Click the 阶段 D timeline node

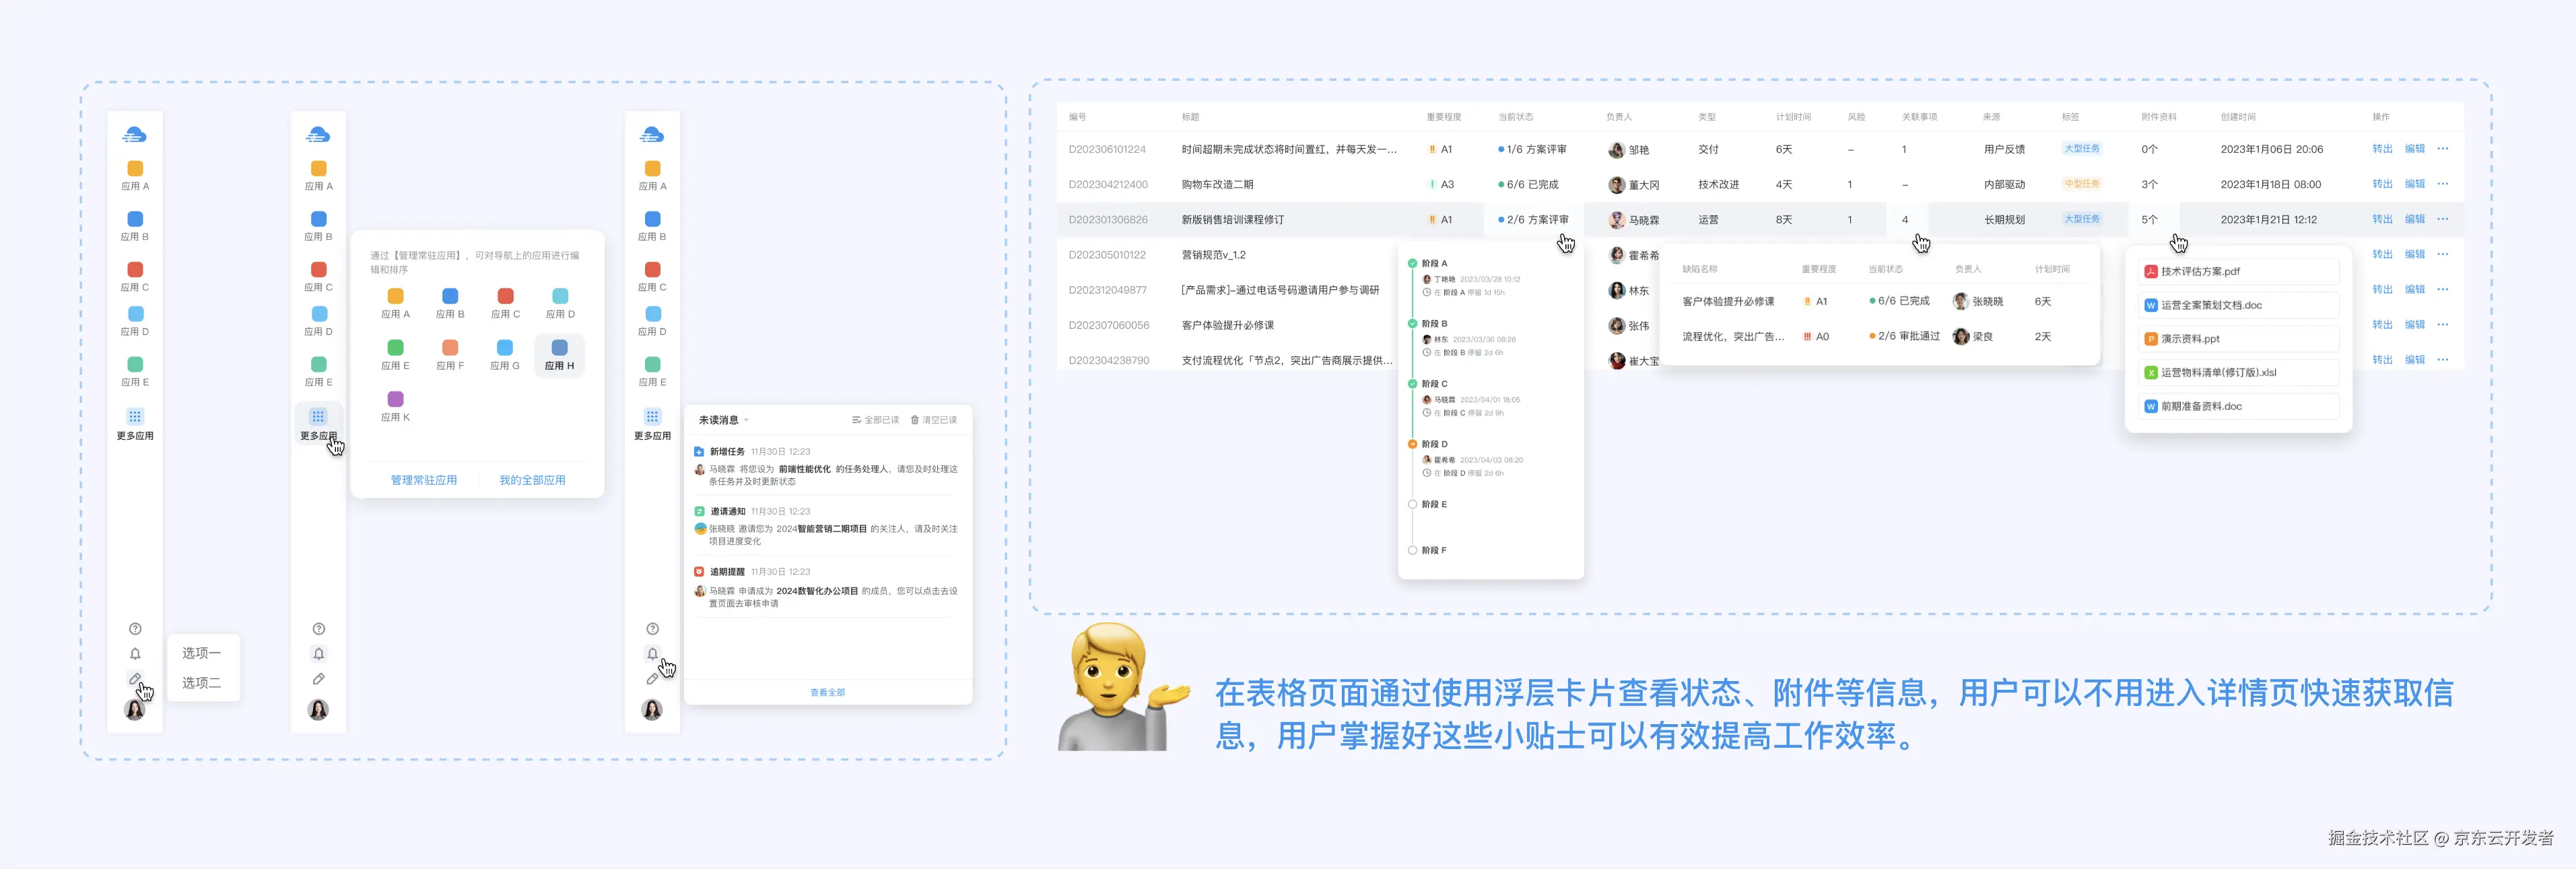(1412, 444)
